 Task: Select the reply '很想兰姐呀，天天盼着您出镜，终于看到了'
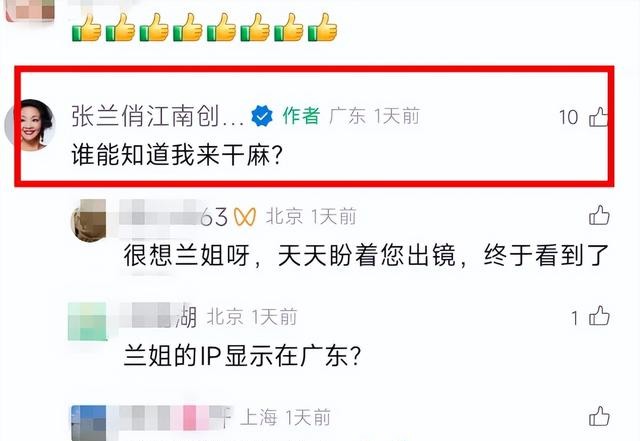point(366,256)
